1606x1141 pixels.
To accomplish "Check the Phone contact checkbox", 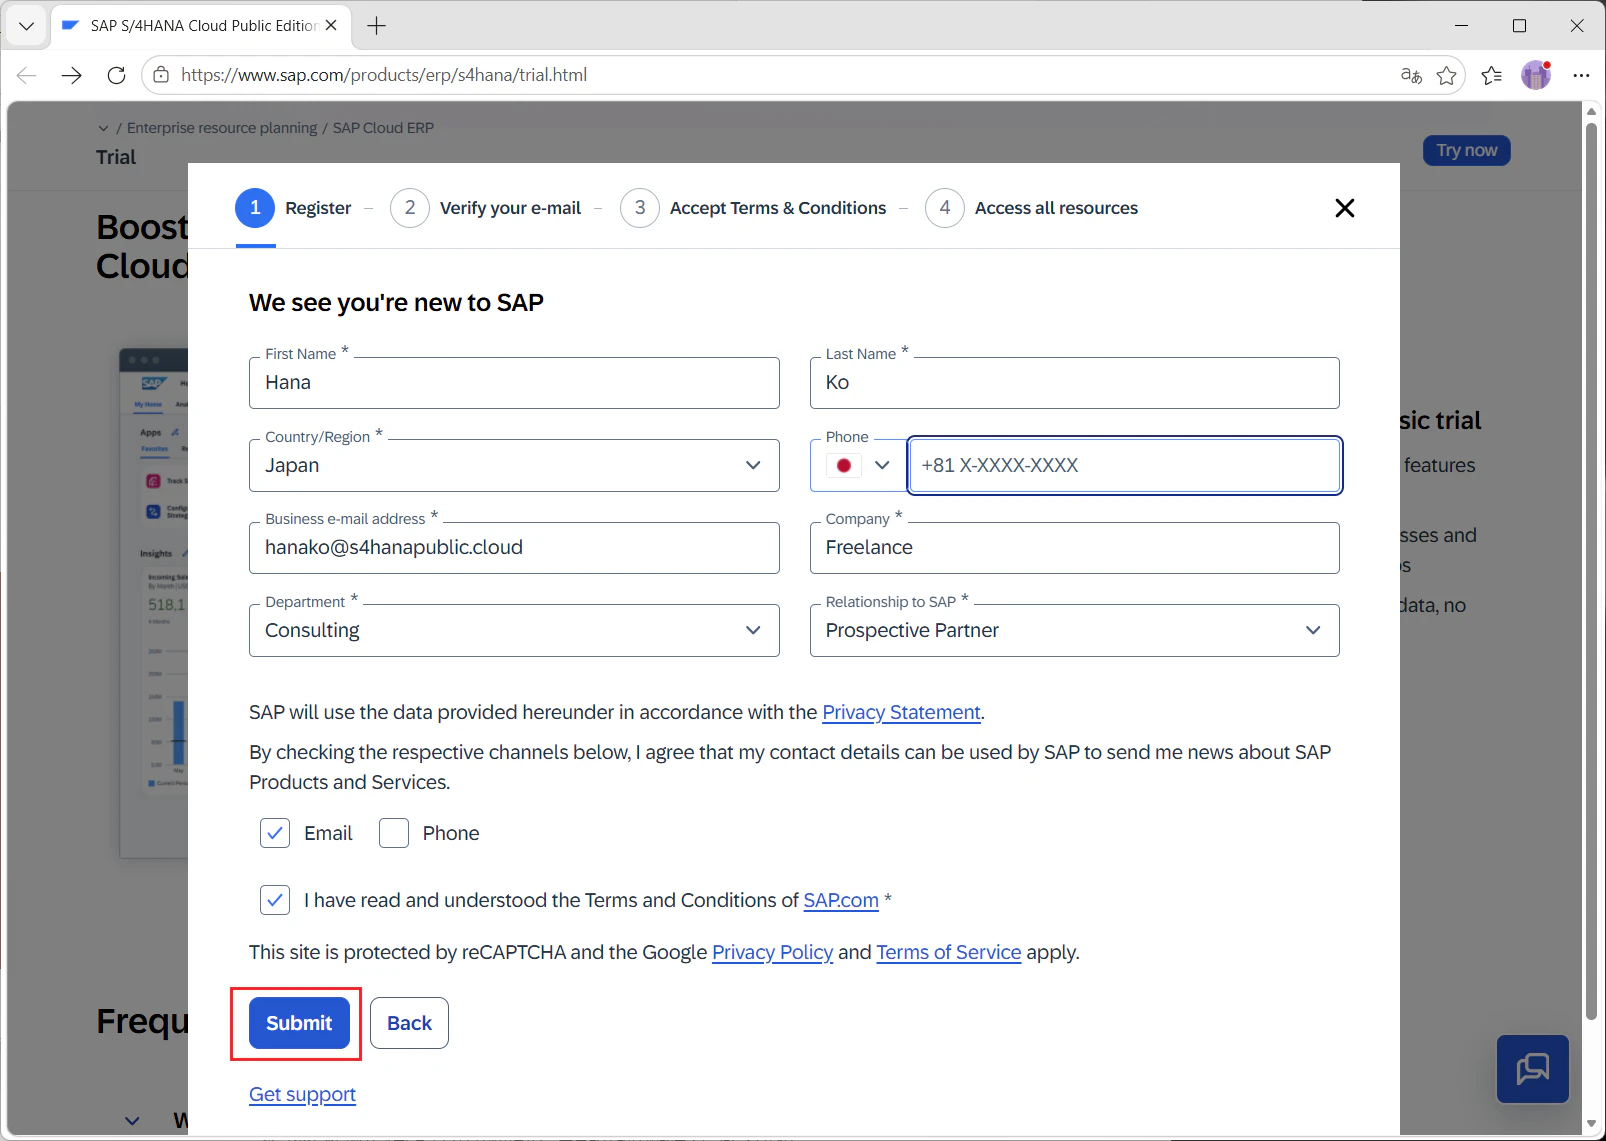I will 394,833.
